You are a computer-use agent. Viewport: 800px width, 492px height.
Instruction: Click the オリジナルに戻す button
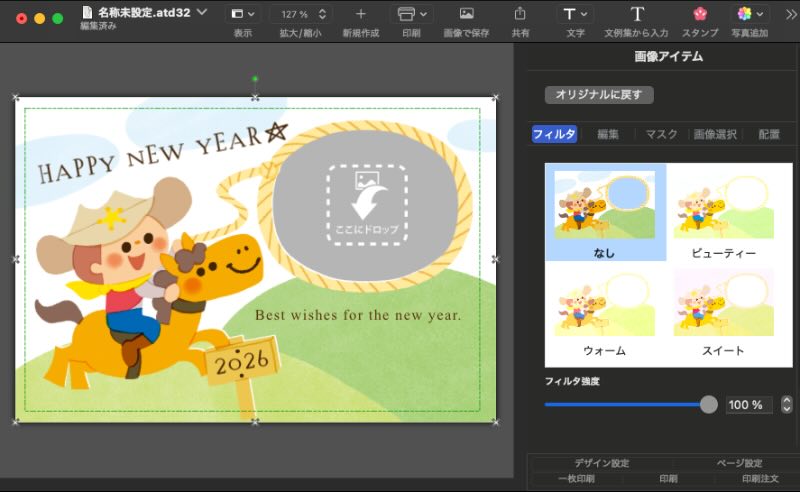tap(599, 95)
